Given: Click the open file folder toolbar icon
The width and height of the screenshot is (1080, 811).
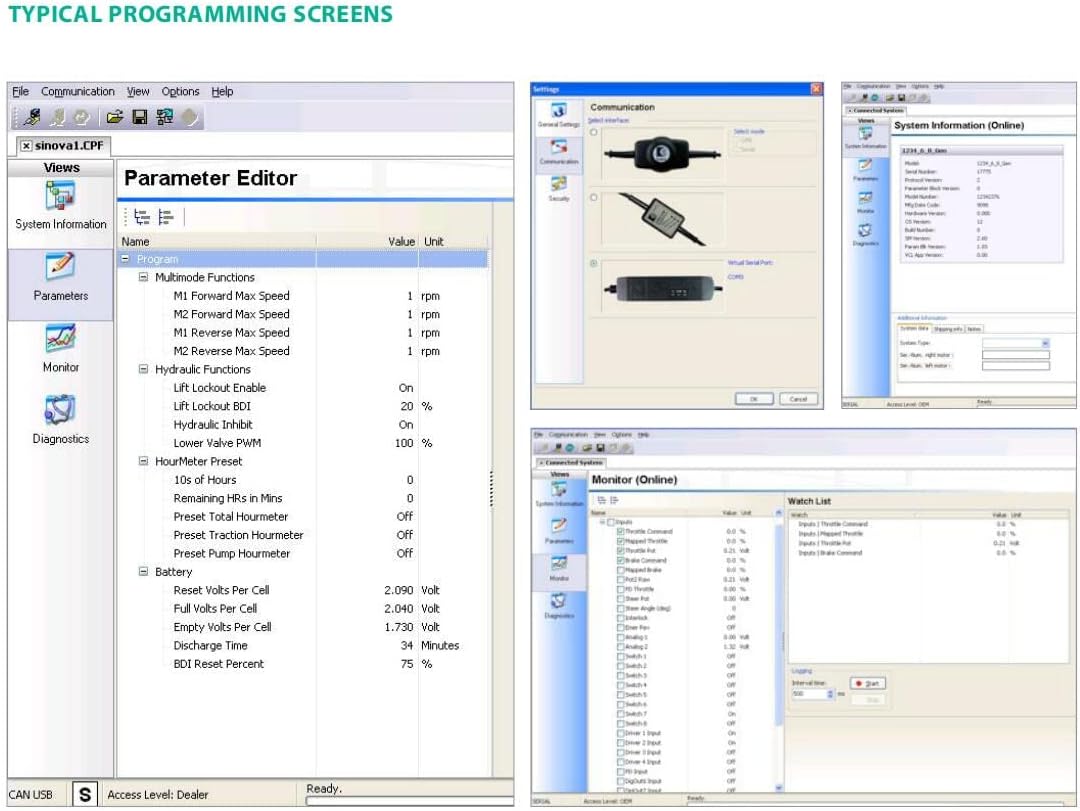Looking at the screenshot, I should pos(115,118).
